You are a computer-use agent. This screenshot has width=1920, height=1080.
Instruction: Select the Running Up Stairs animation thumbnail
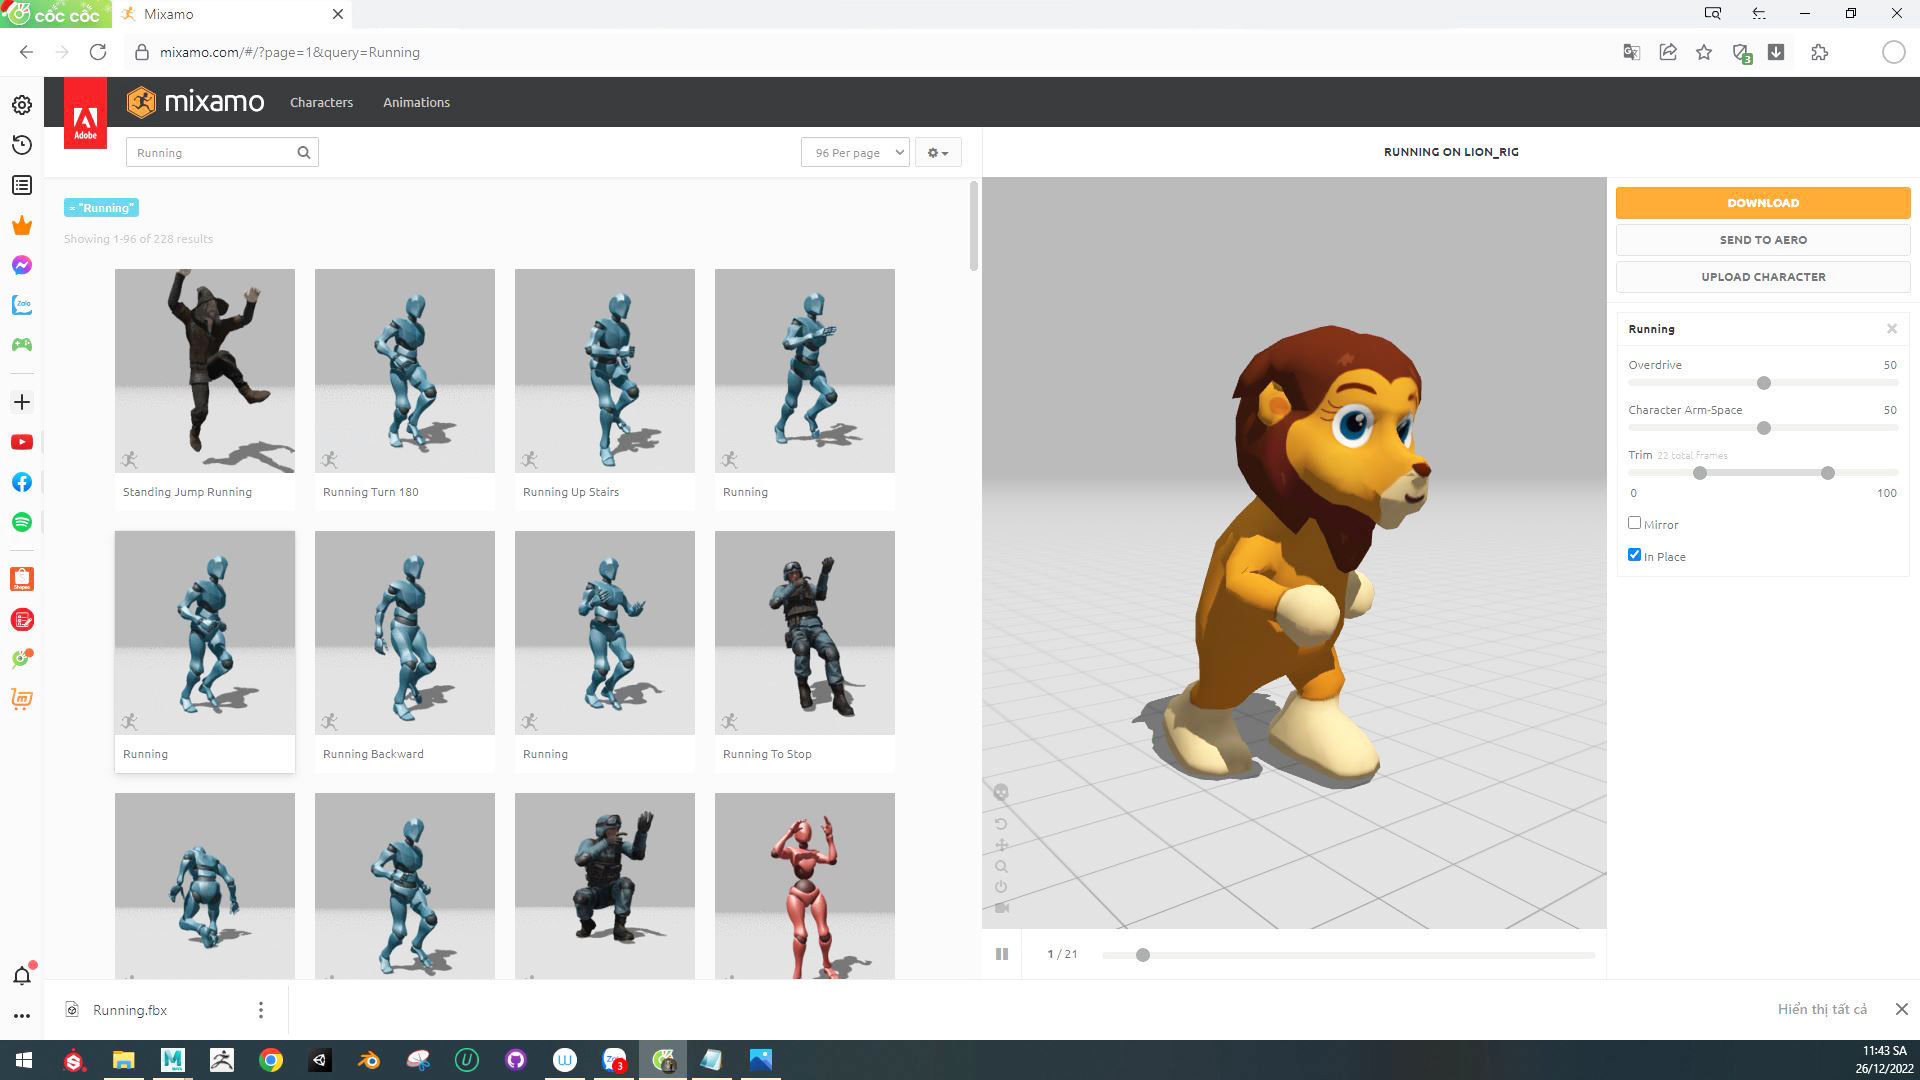605,371
